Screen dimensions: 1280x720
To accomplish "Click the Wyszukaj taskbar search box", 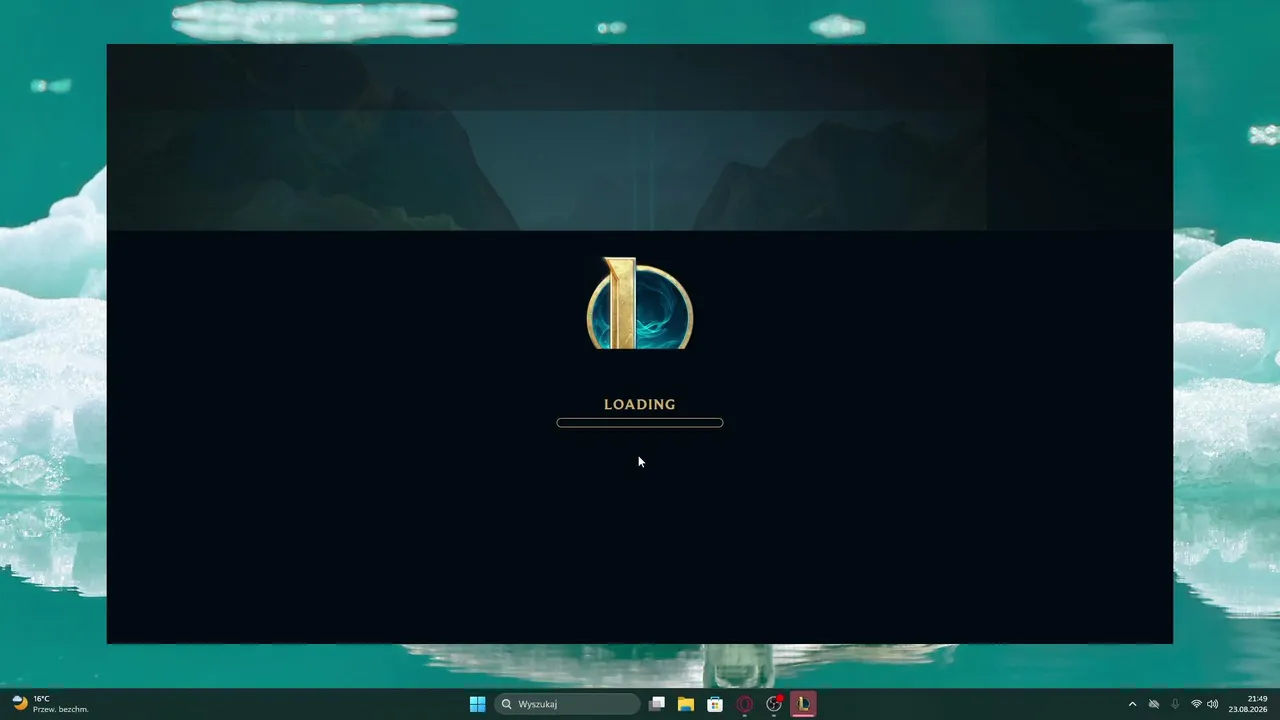I will point(567,704).
